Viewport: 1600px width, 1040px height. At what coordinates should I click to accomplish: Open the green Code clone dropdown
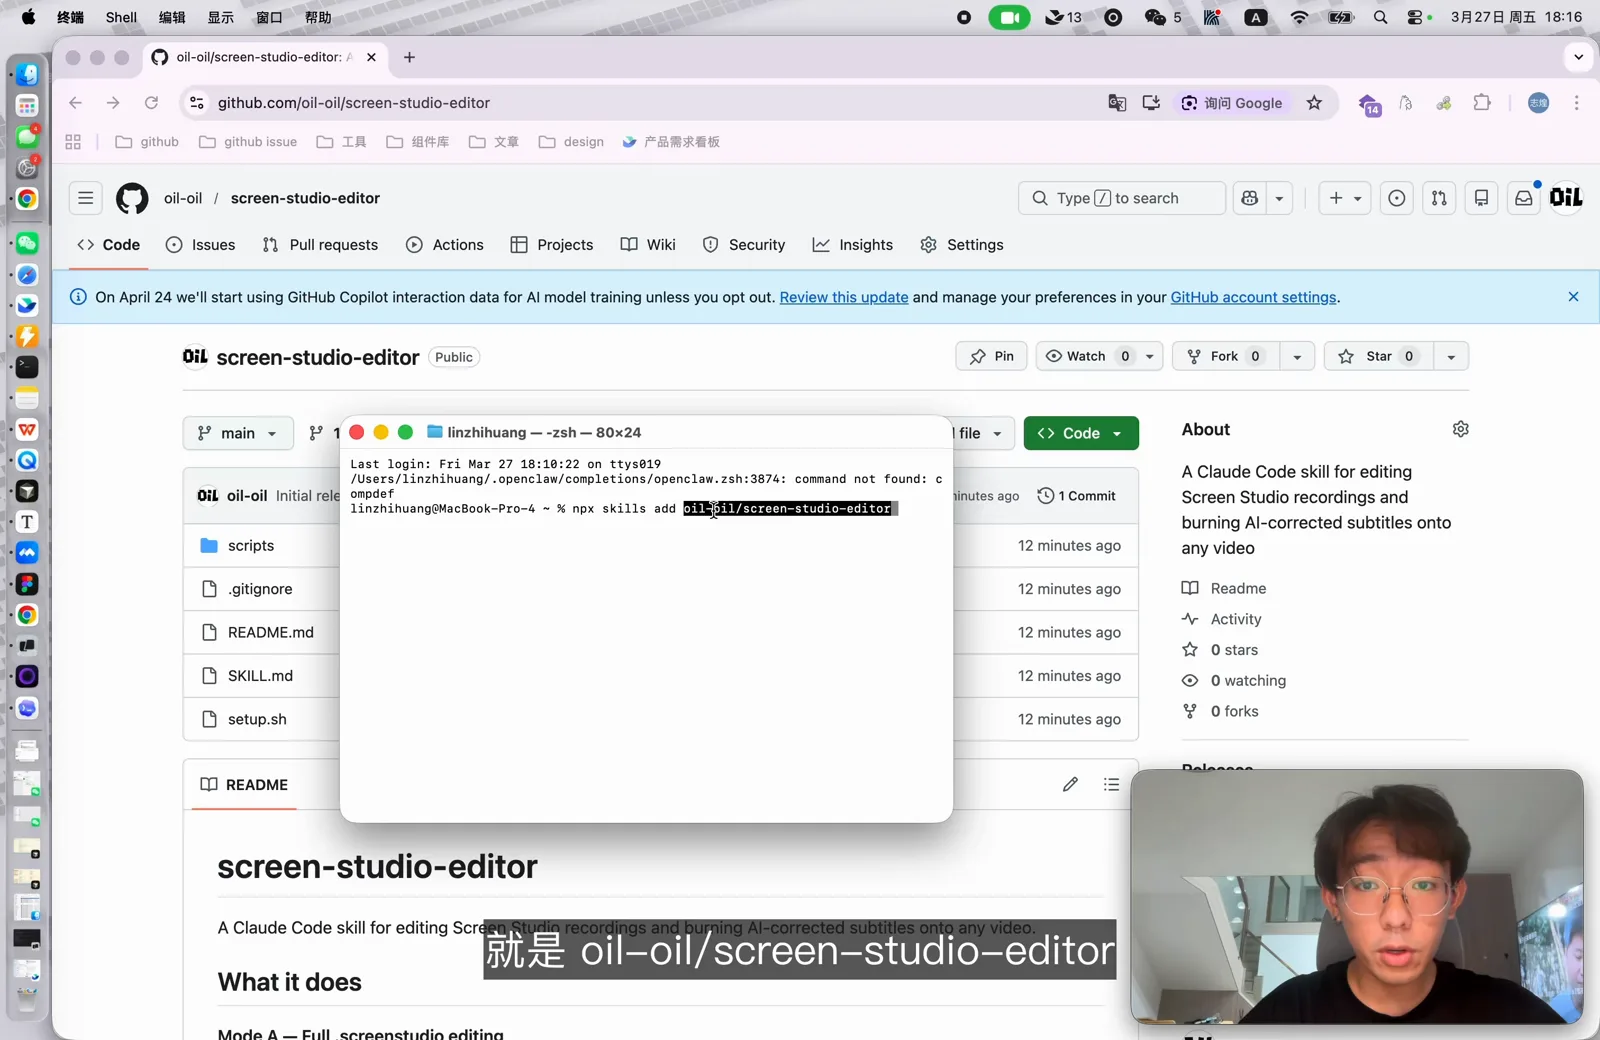click(x=1081, y=433)
